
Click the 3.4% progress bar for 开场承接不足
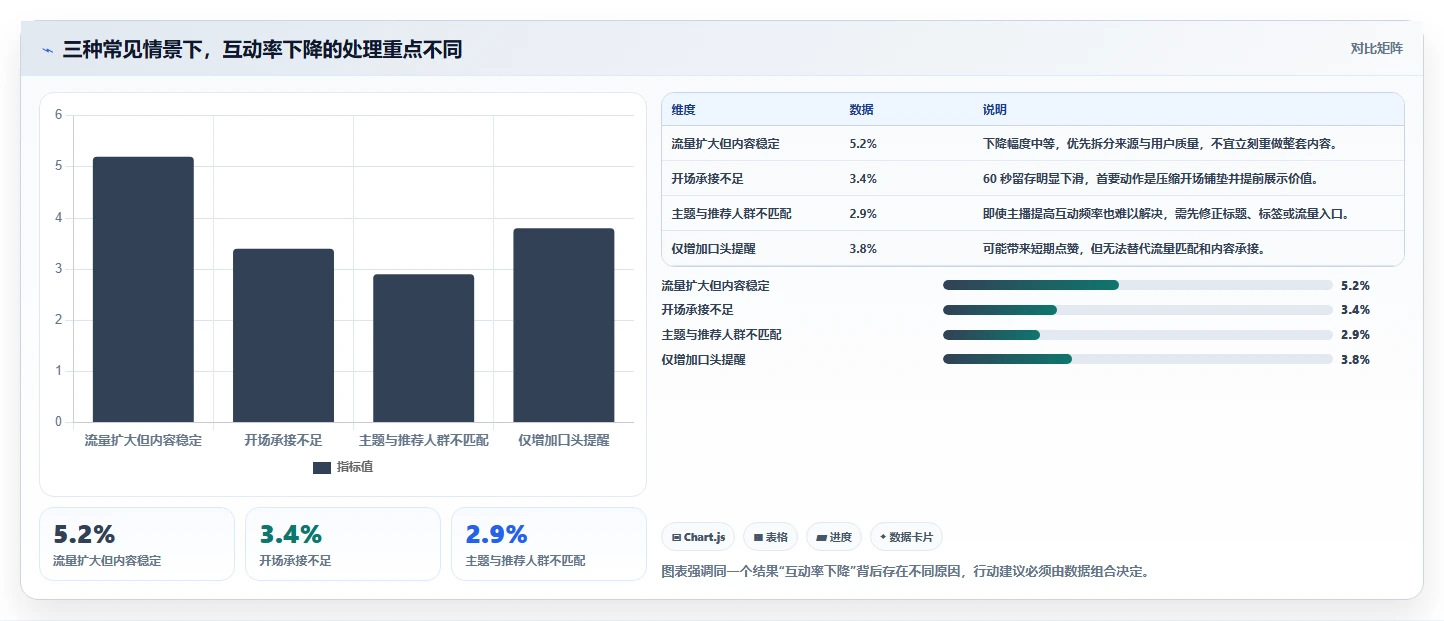tap(1137, 310)
